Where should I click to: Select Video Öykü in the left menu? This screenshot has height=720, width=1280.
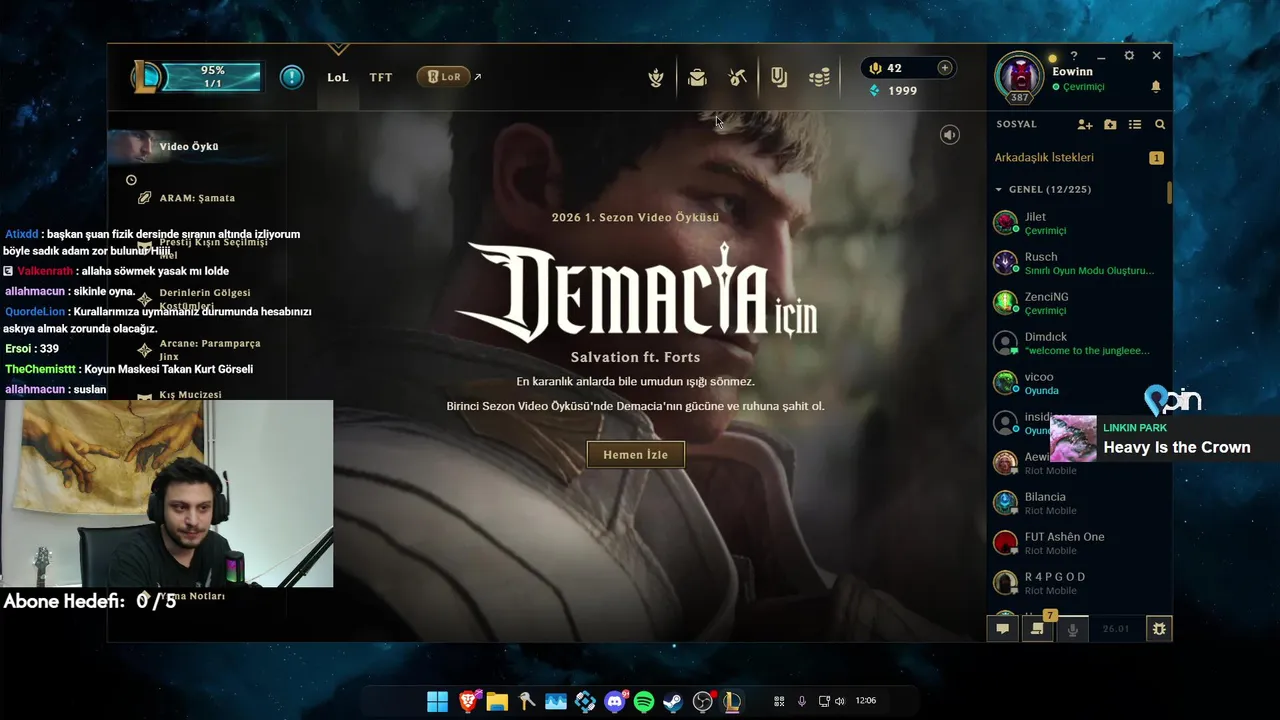pos(189,147)
